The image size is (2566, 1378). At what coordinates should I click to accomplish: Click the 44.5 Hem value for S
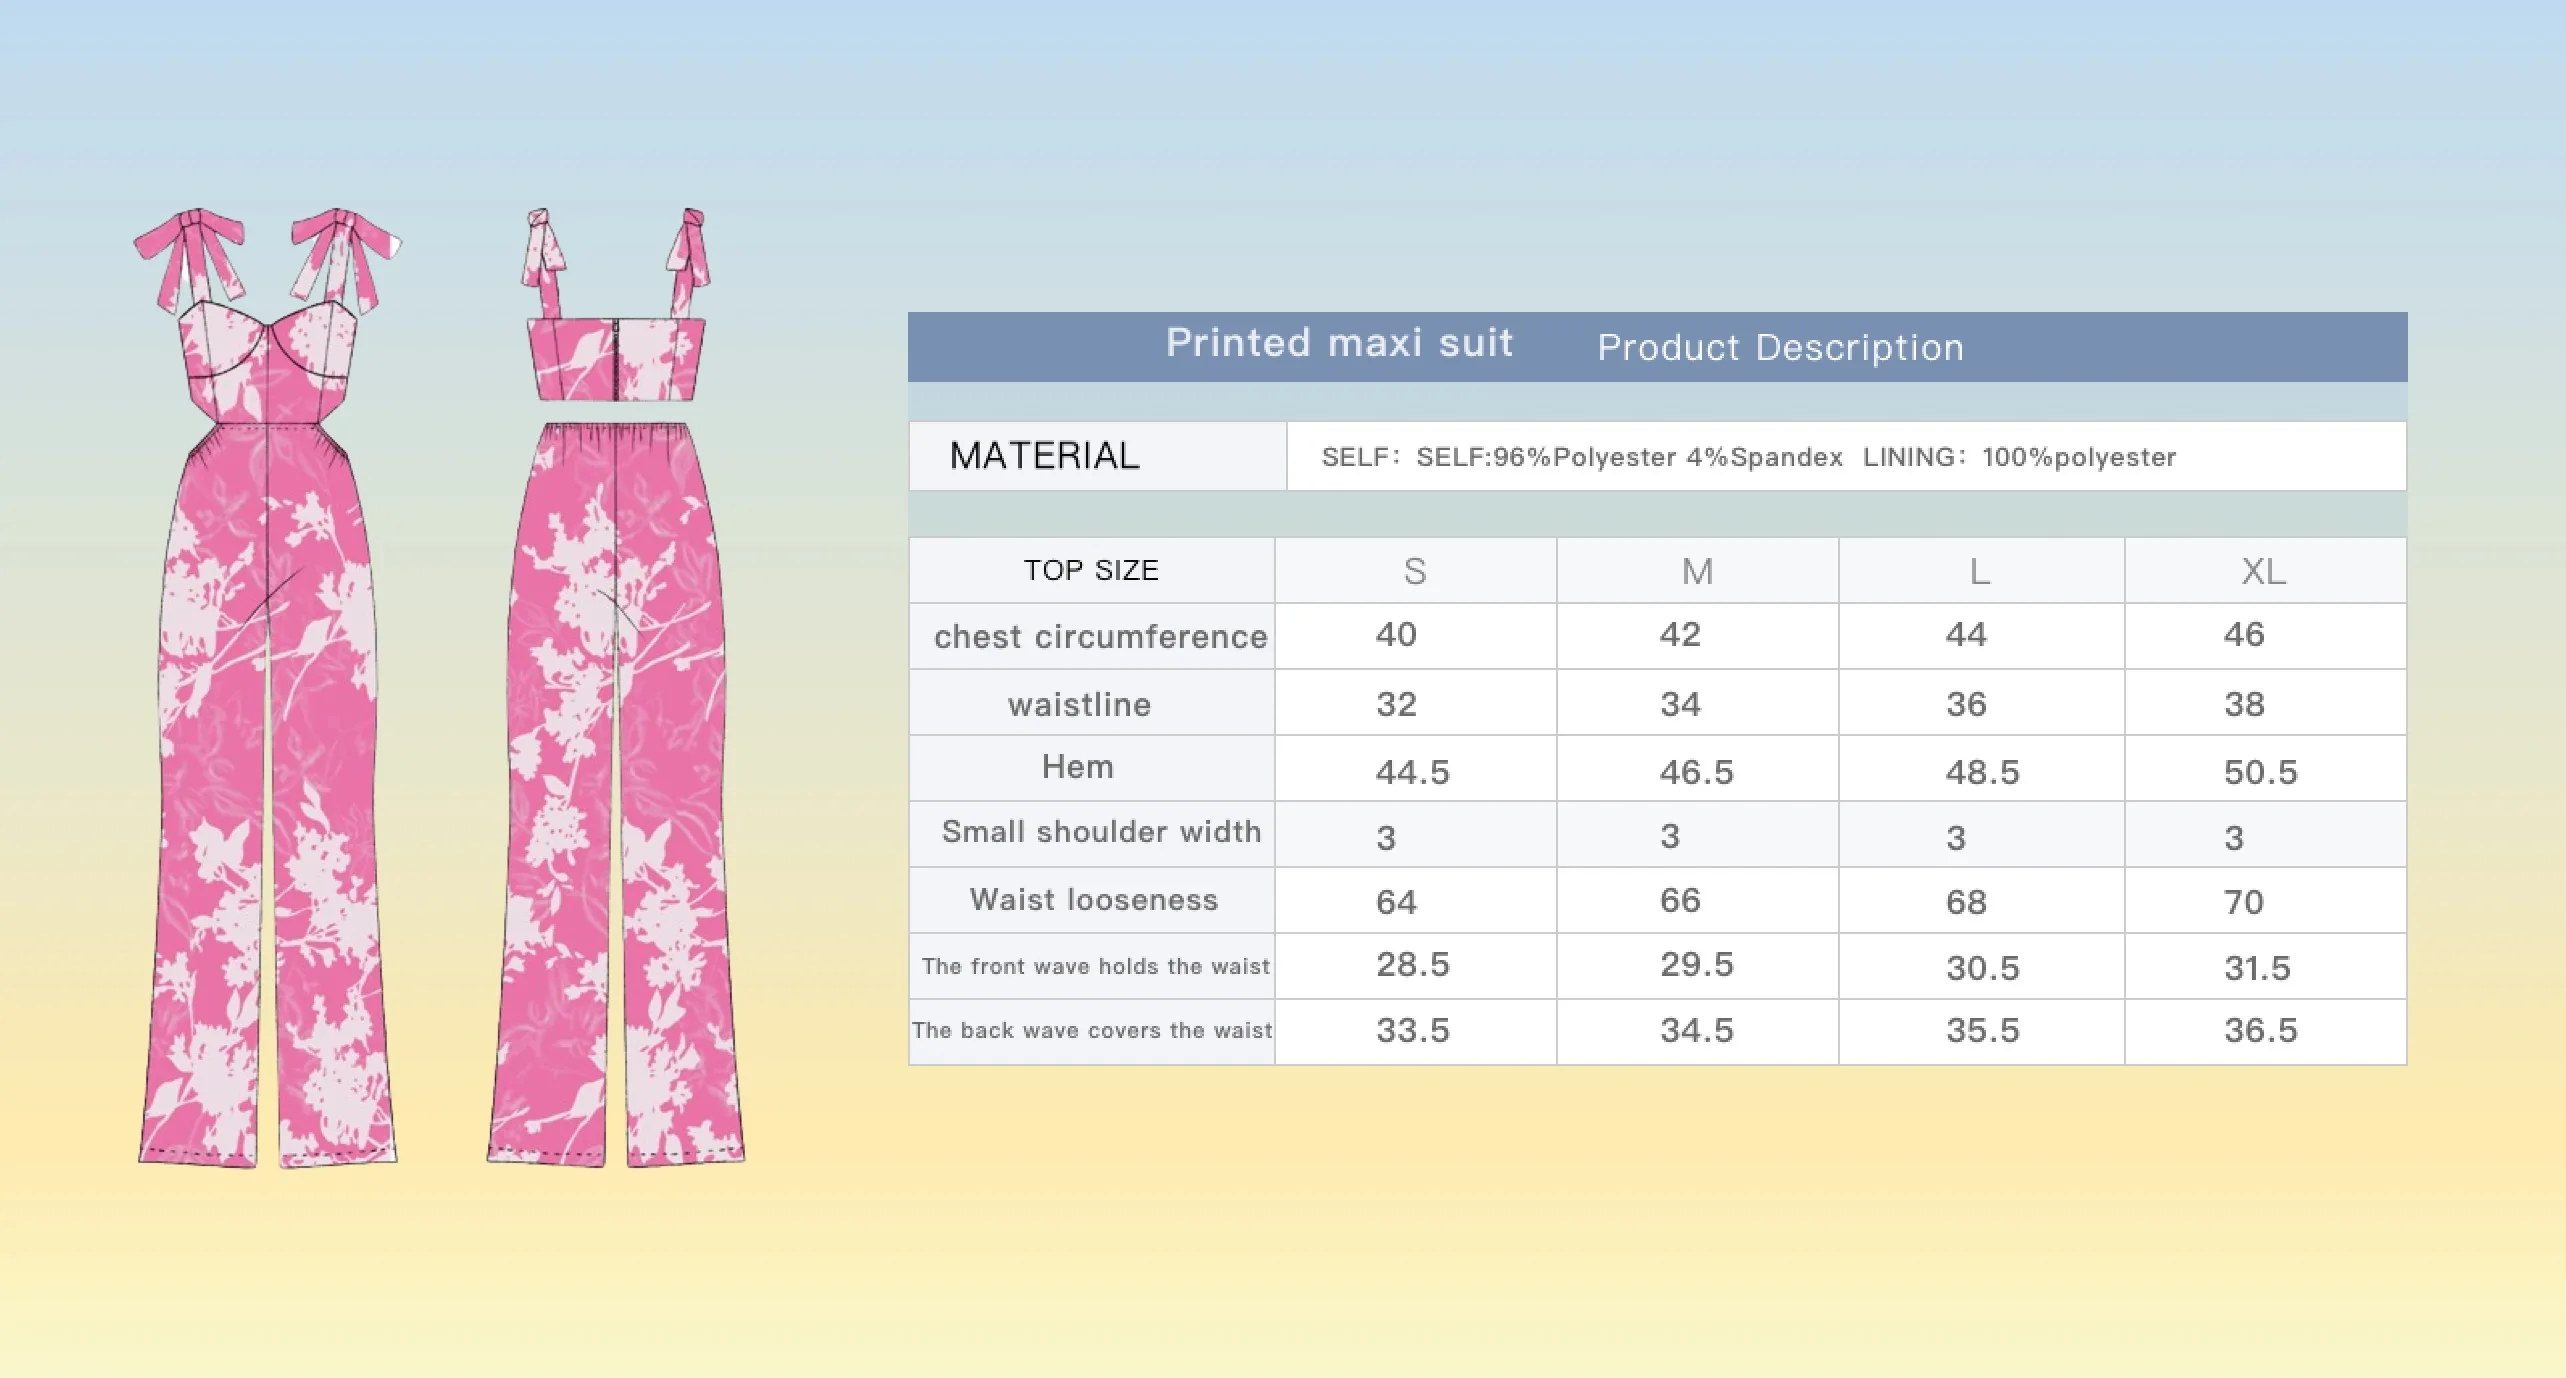(1412, 772)
